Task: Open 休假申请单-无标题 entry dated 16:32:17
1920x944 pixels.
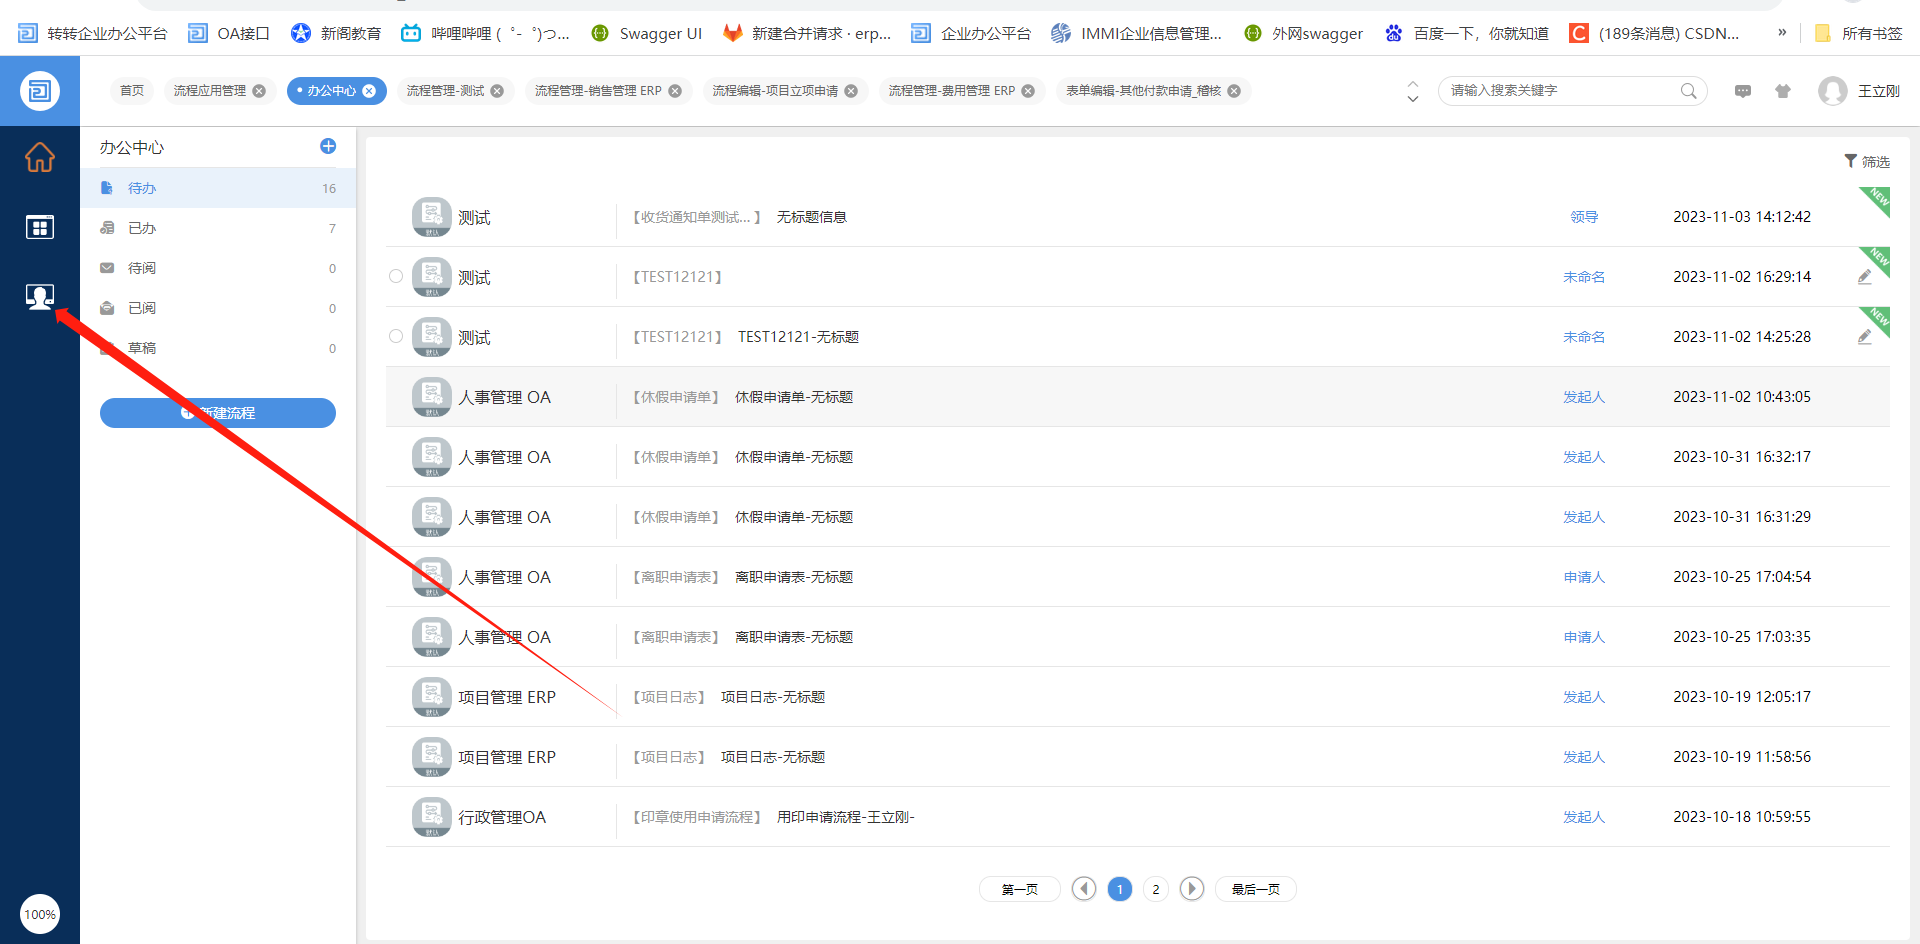Action: point(794,457)
